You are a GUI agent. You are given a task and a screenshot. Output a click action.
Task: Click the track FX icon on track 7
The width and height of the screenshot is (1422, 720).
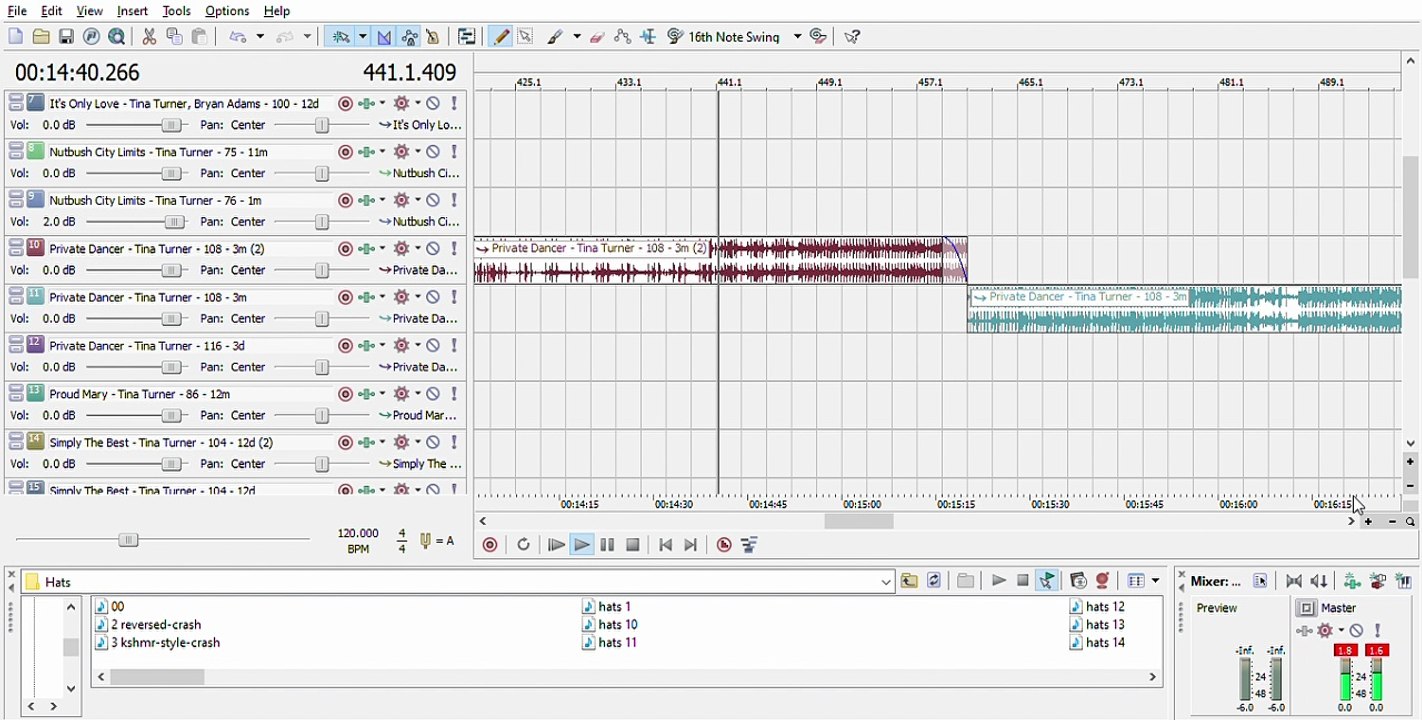[368, 103]
